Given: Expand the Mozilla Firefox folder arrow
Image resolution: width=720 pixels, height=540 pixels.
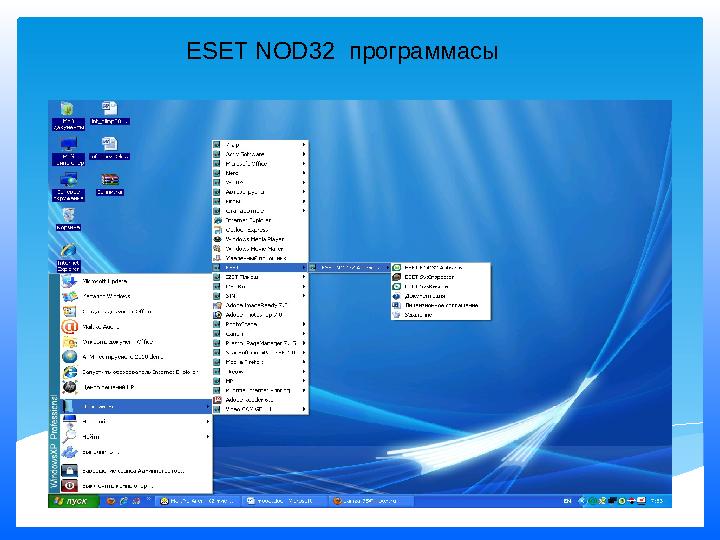Looking at the screenshot, I should coord(304,362).
